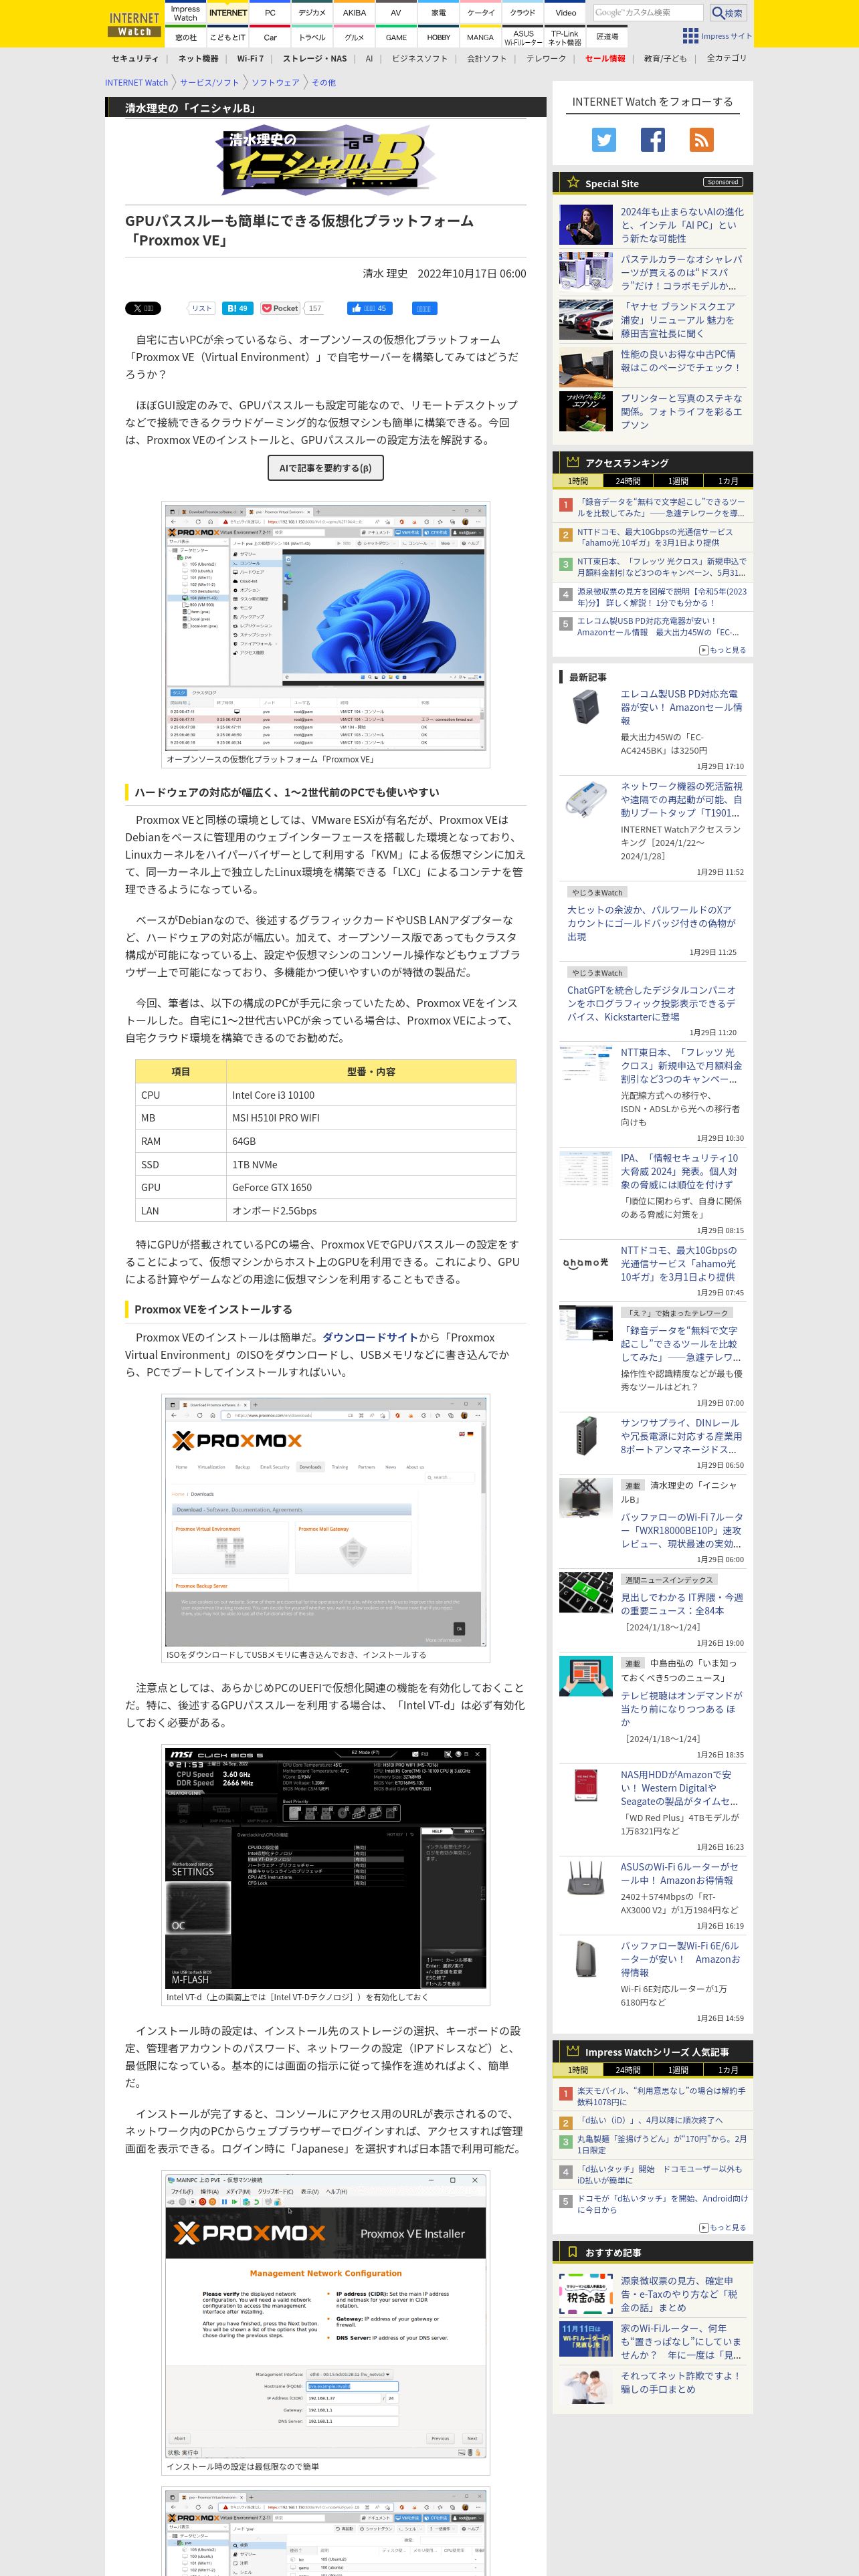Viewport: 859px width, 2576px height.
Task: Open the Proxmox VE console screenshot at article top
Action: (x=325, y=627)
